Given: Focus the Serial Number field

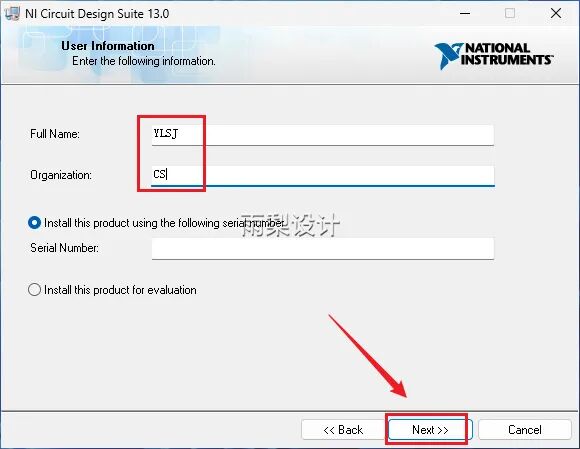Looking at the screenshot, I should [x=323, y=249].
